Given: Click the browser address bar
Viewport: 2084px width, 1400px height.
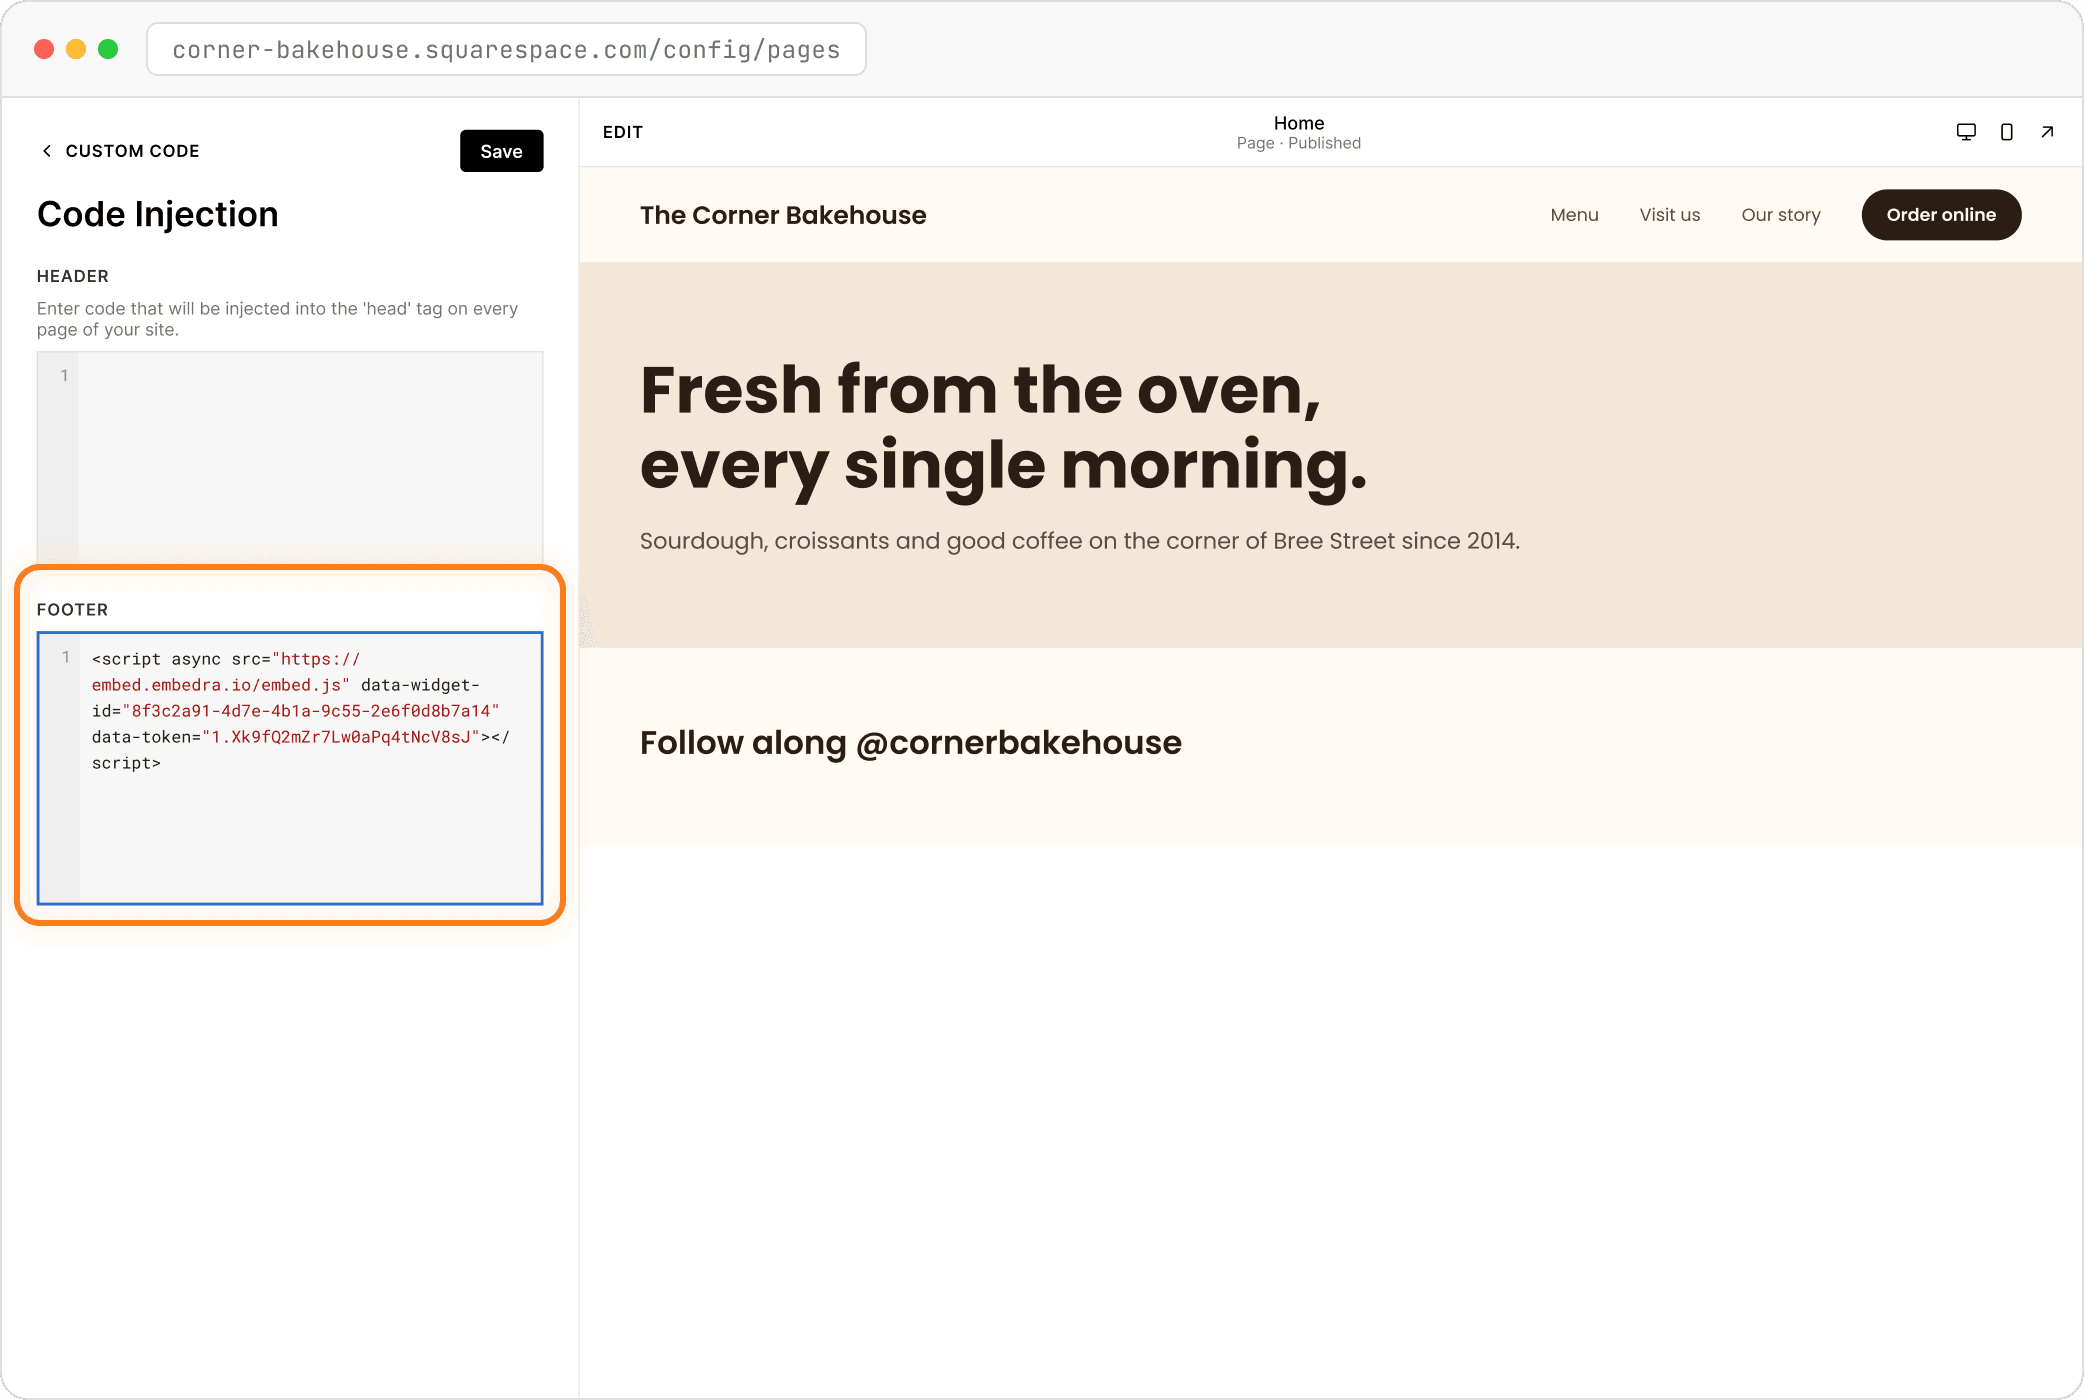Looking at the screenshot, I should coord(506,49).
